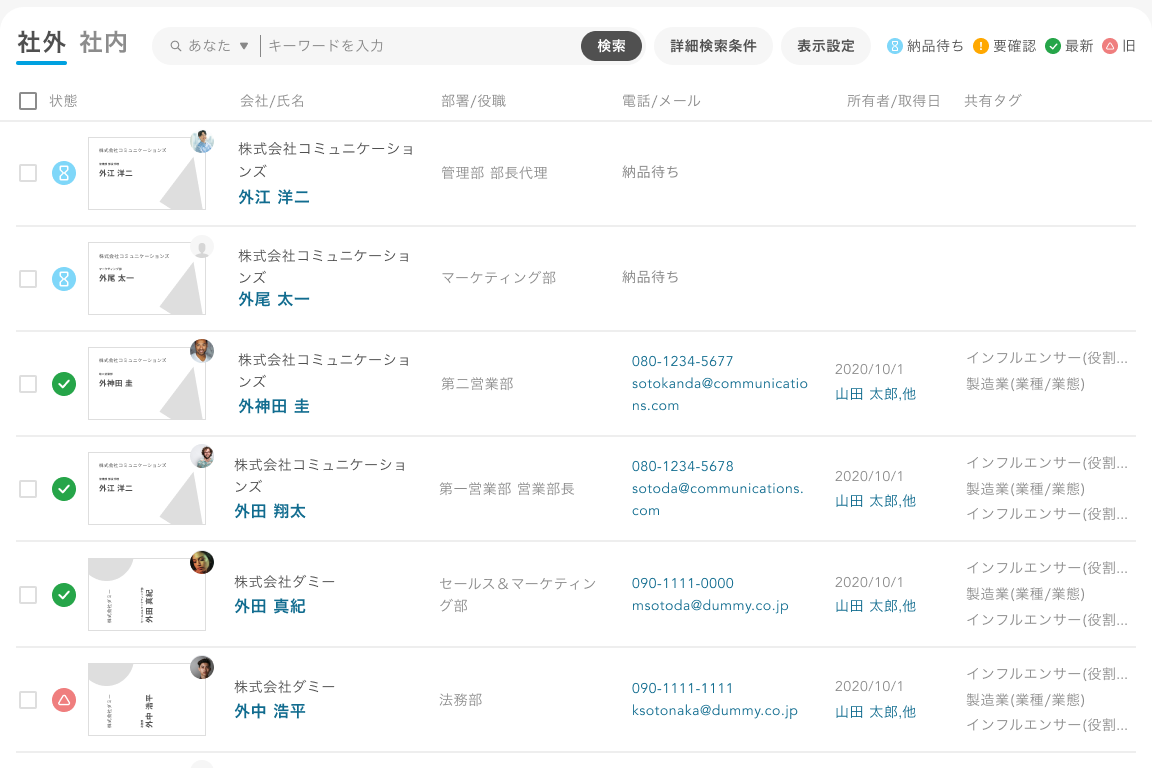Open 詳細検索条件 advanced search options
The height and width of the screenshot is (768, 1152).
pyautogui.click(x=713, y=46)
